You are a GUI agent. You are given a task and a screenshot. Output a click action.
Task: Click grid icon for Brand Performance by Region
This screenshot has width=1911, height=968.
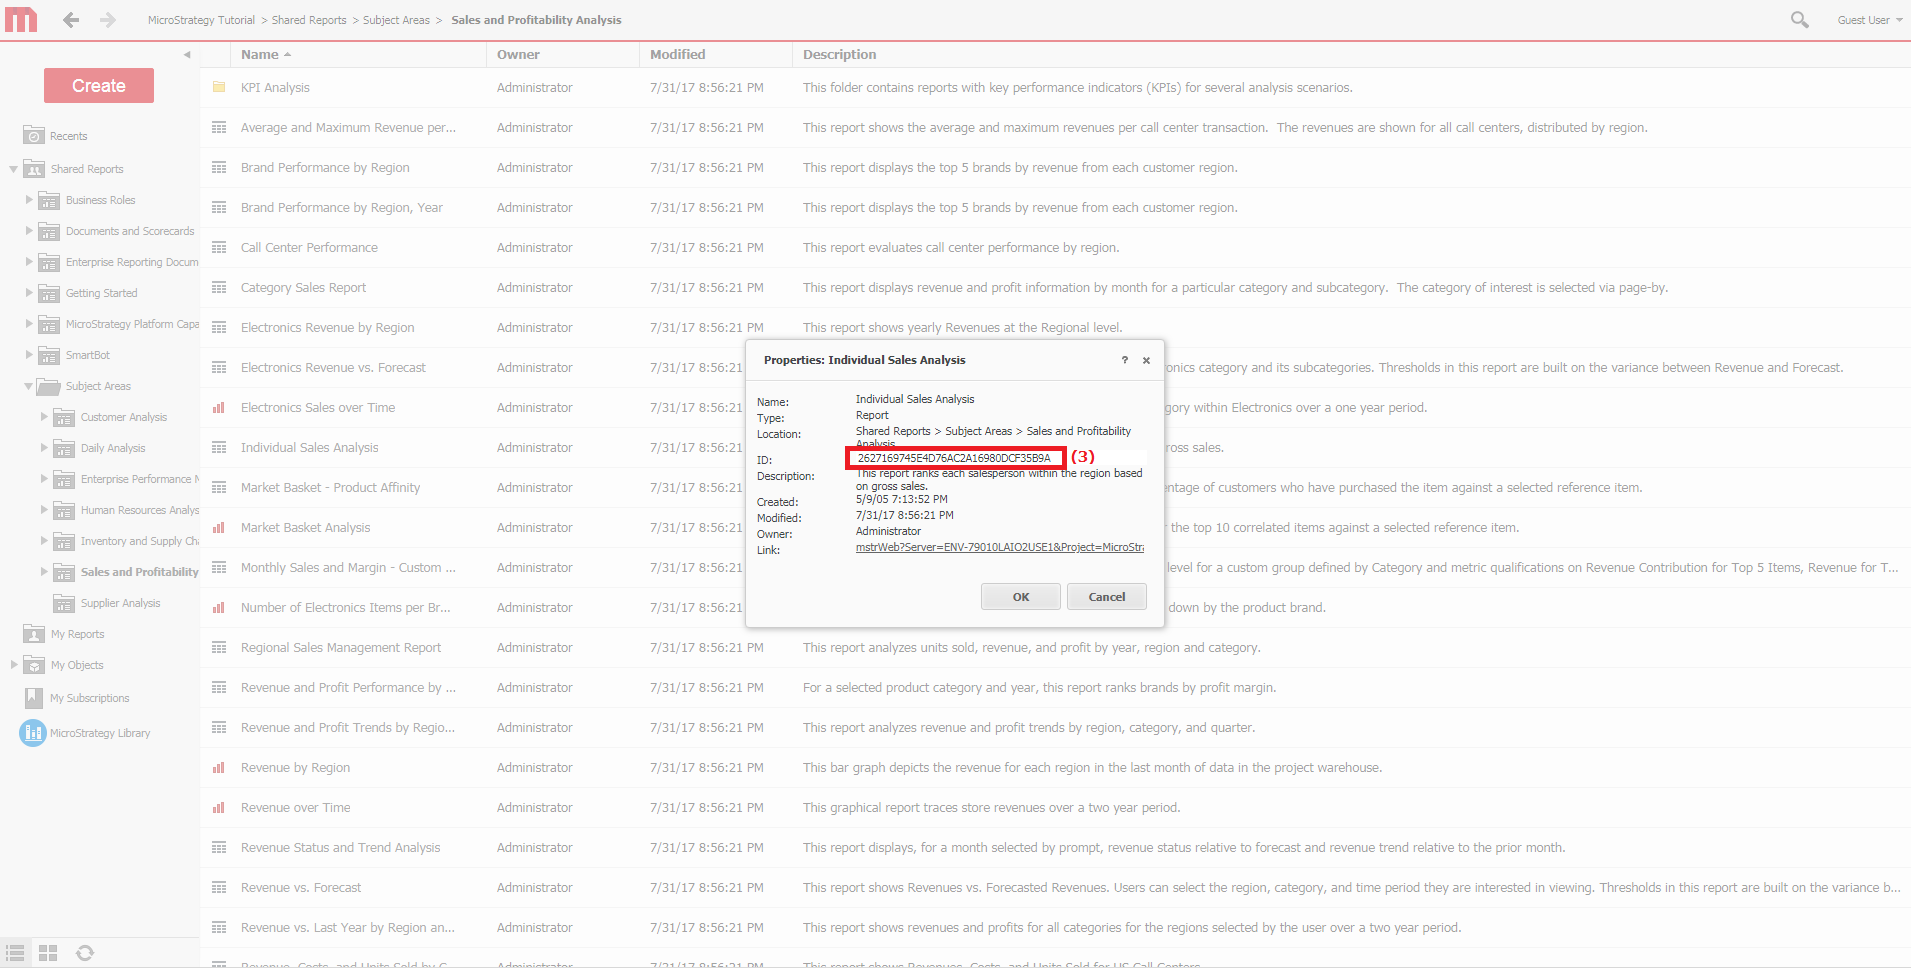pos(218,168)
